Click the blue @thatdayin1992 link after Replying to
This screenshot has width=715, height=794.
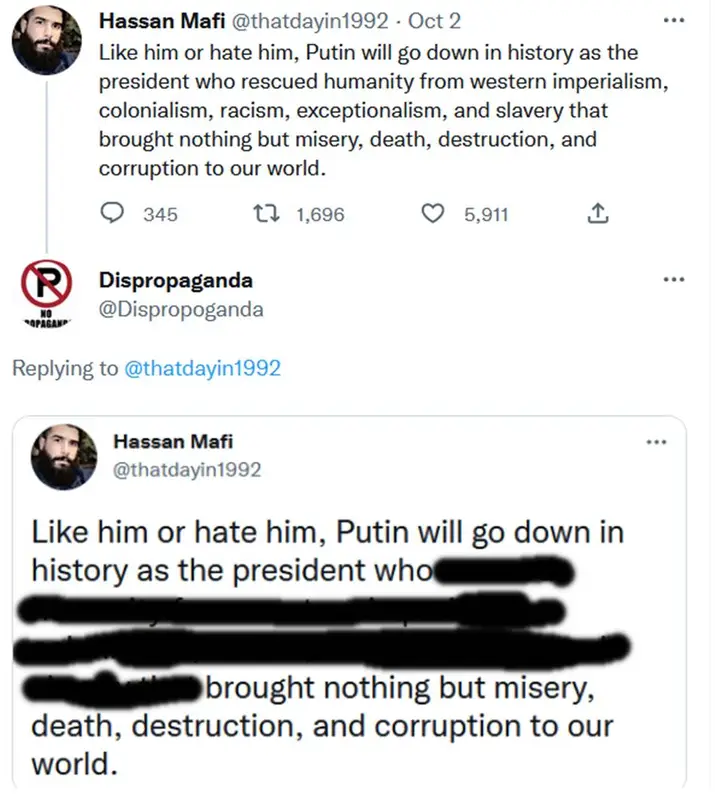[x=202, y=368]
